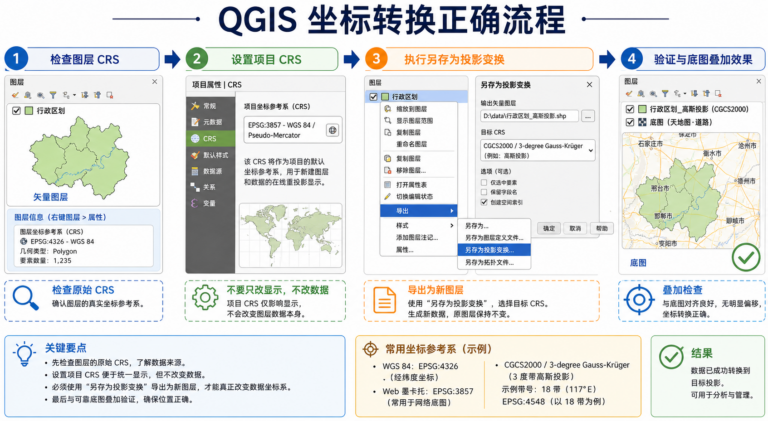Viewport: 768px width, 421px height.
Task: Enable 仅选中要素 option
Action: [484, 182]
